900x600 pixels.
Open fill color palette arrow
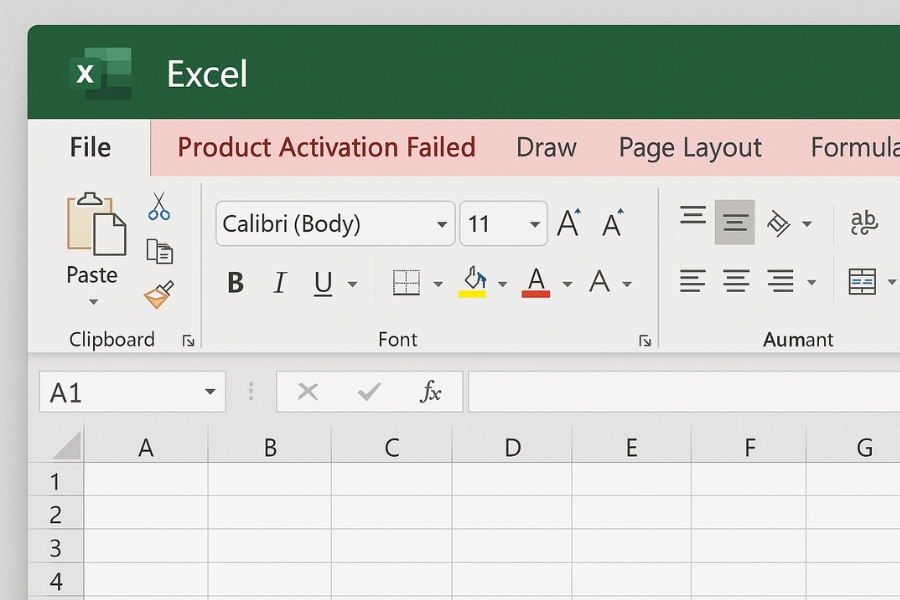click(502, 284)
